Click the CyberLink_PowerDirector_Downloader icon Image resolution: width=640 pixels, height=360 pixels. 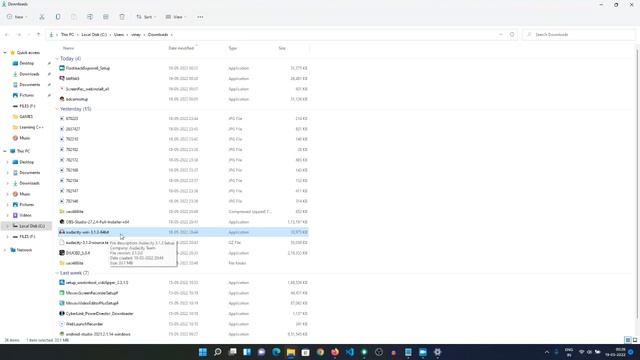tap(62, 313)
